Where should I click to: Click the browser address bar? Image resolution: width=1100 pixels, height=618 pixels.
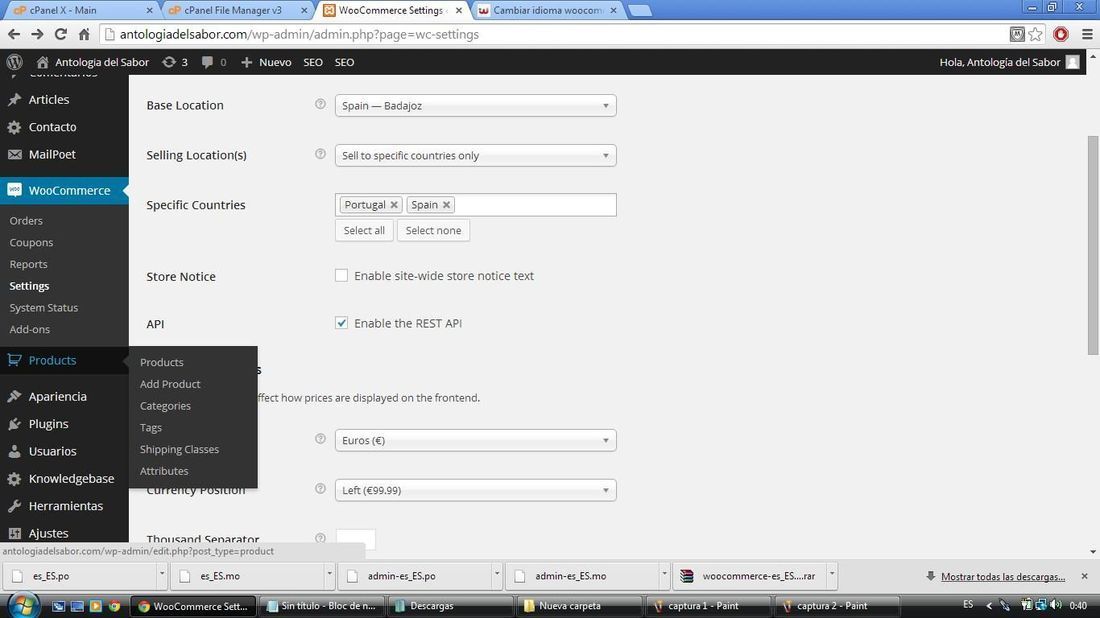553,34
